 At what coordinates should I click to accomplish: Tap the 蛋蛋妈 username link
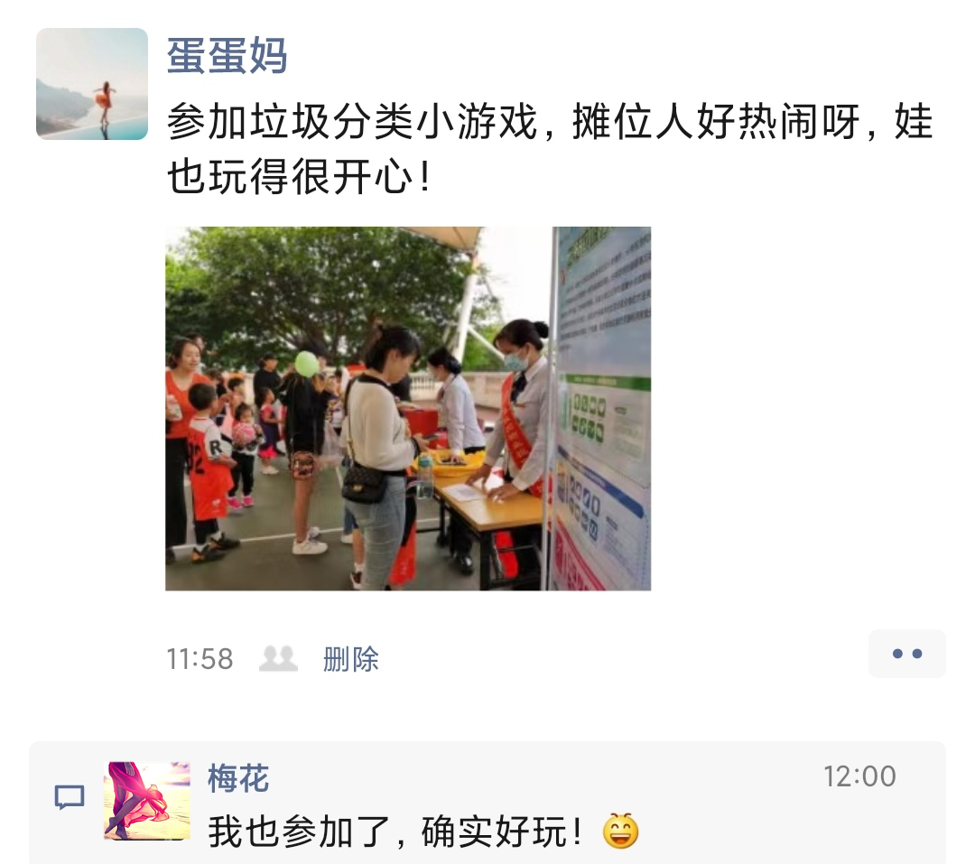pos(227,55)
